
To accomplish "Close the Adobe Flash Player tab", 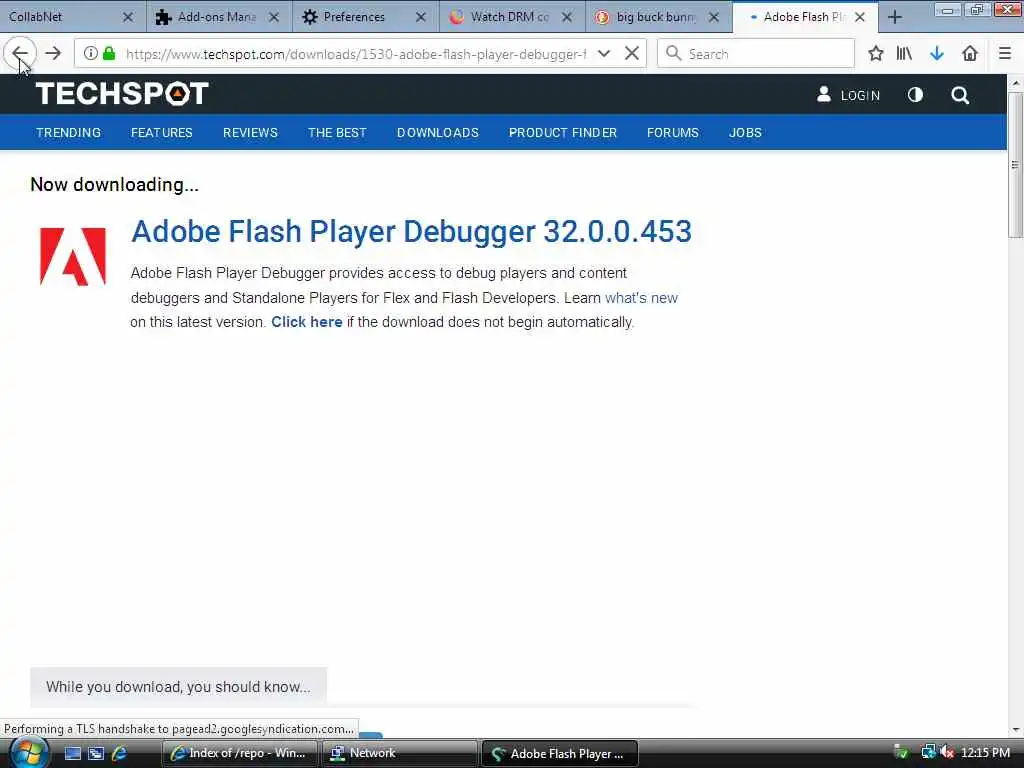I will coord(860,17).
